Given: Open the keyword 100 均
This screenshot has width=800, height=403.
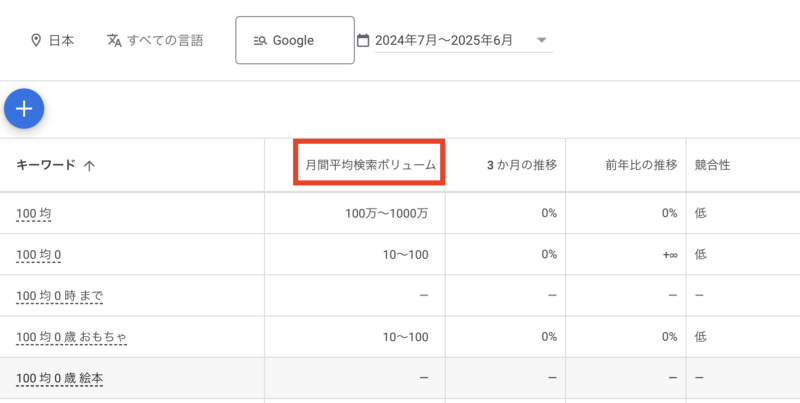Looking at the screenshot, I should 34,213.
